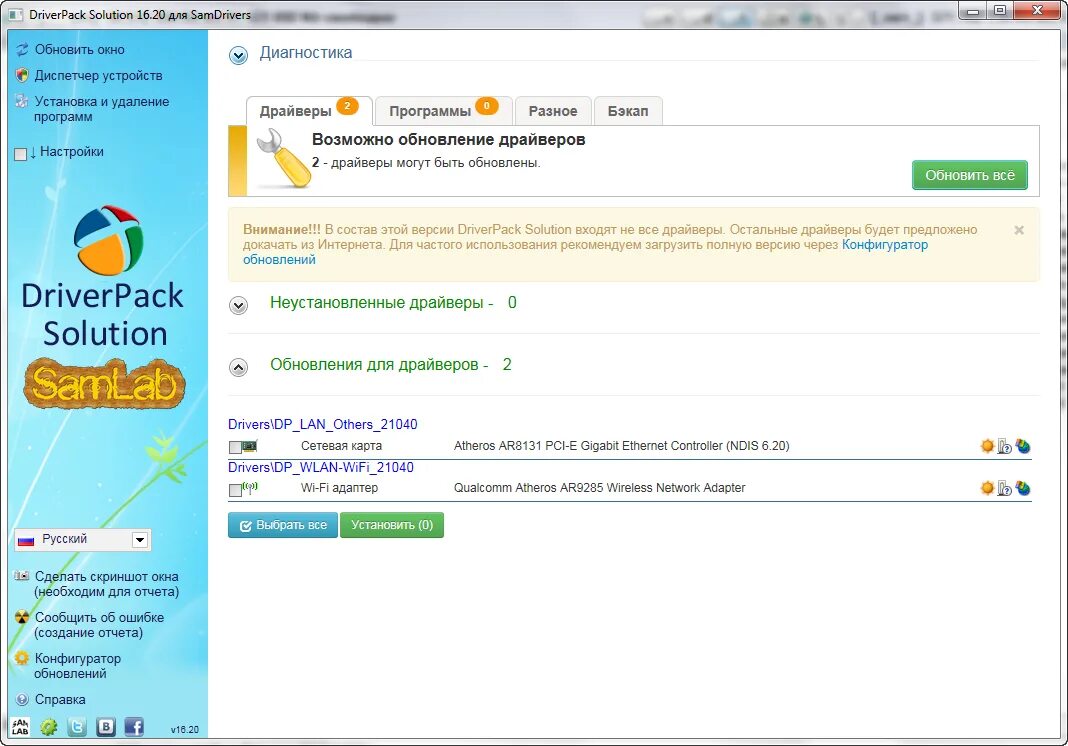Open the Бэкап tab
The image size is (1068, 746).
[628, 111]
